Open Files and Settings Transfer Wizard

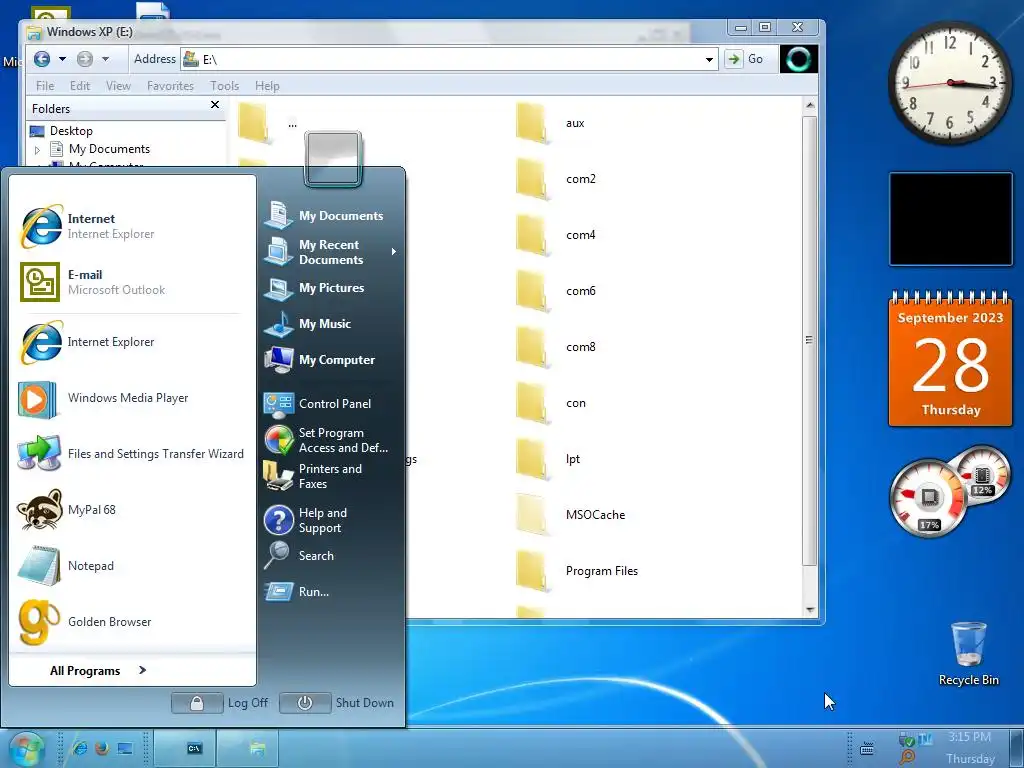(x=131, y=454)
